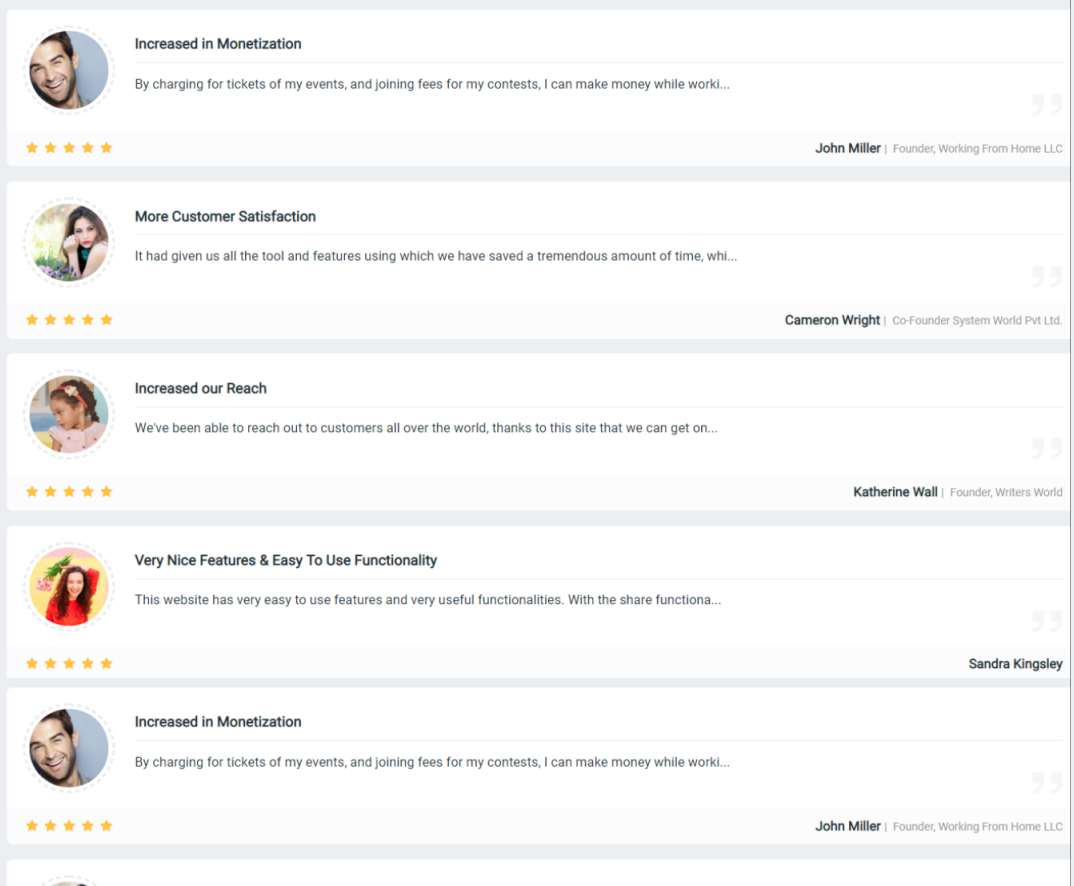Click Sandra Kingsley's profile picture
The image size is (1074, 886).
(x=69, y=586)
